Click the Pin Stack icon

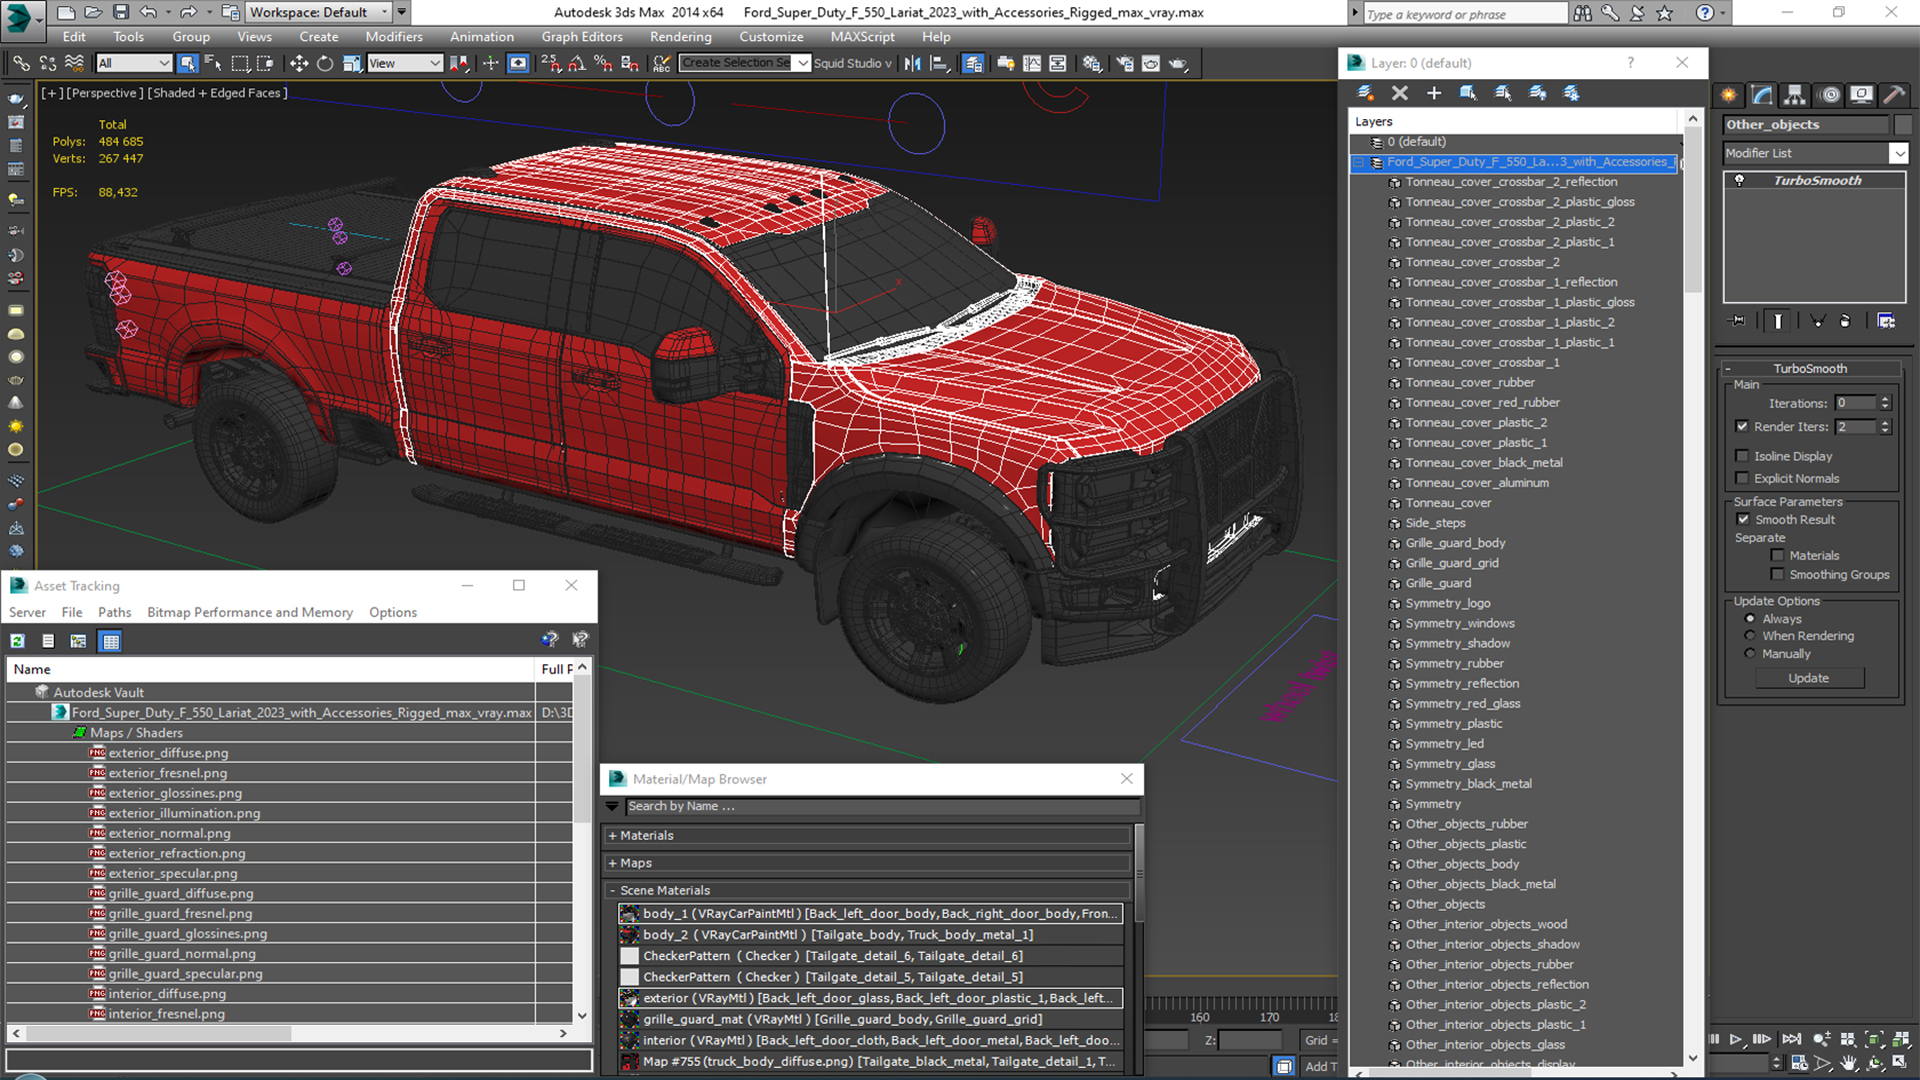pyautogui.click(x=1738, y=321)
